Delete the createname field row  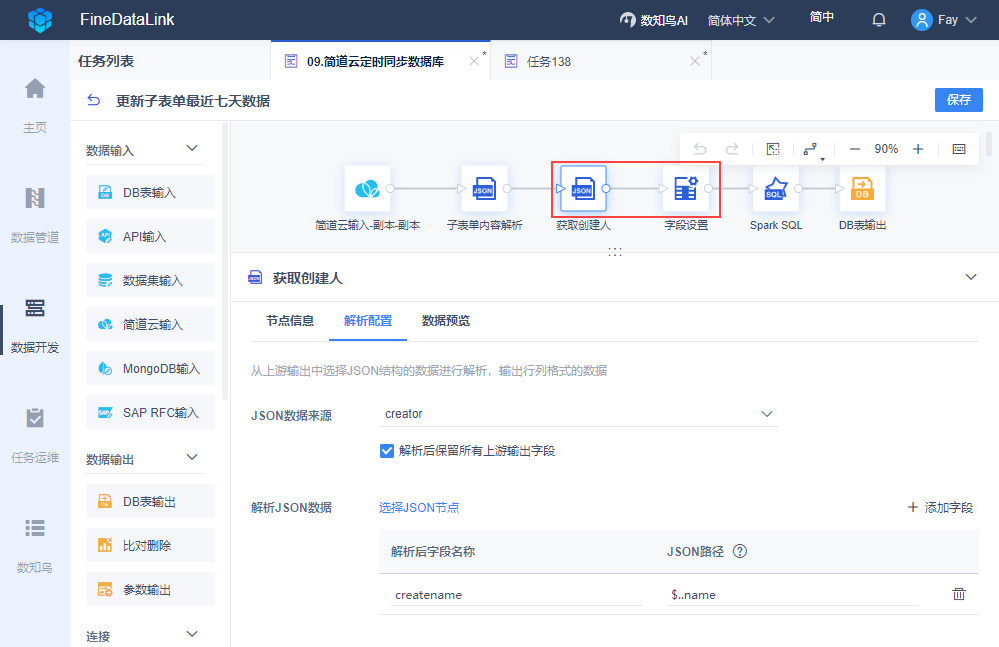pos(959,594)
